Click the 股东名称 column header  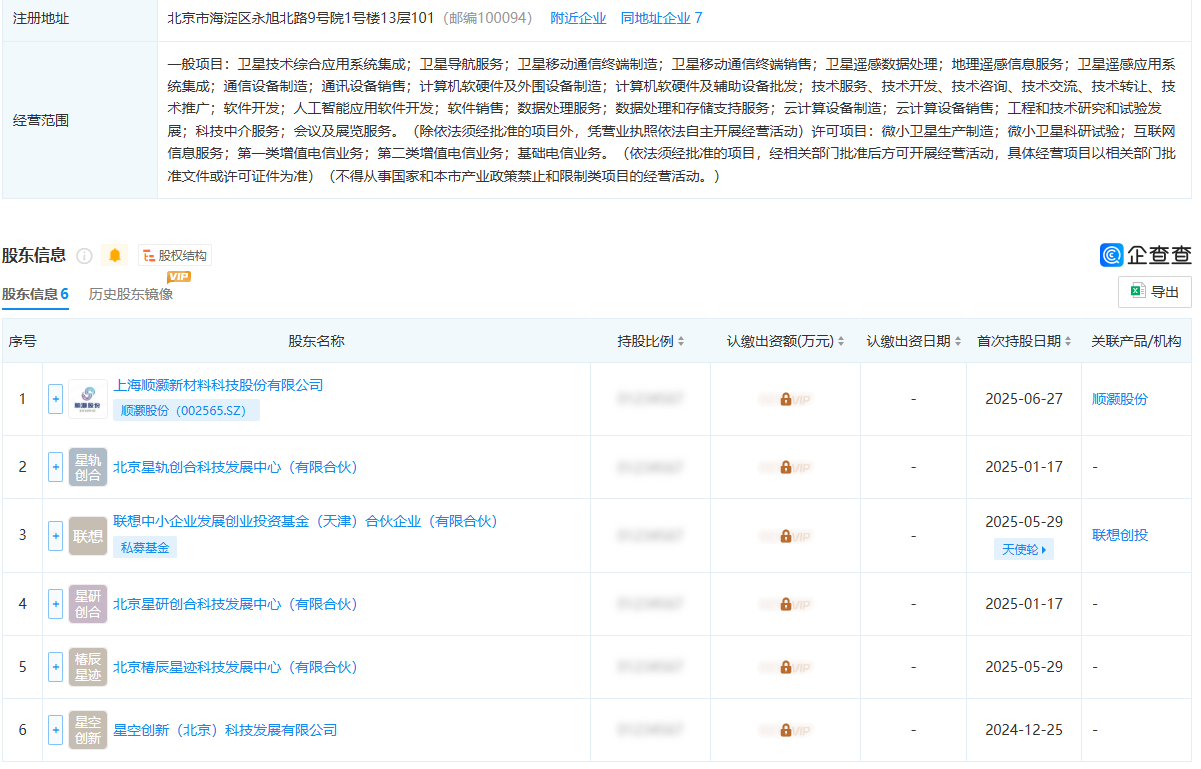[316, 341]
